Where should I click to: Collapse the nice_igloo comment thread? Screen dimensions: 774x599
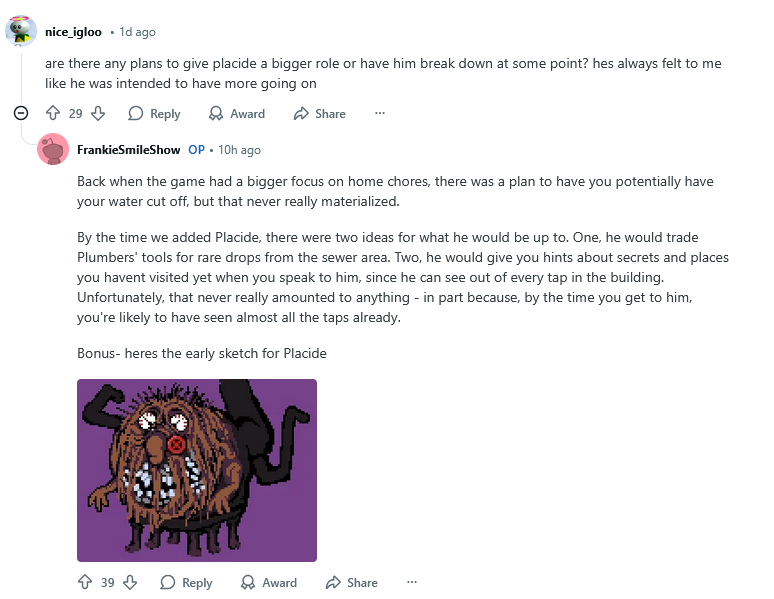21,113
